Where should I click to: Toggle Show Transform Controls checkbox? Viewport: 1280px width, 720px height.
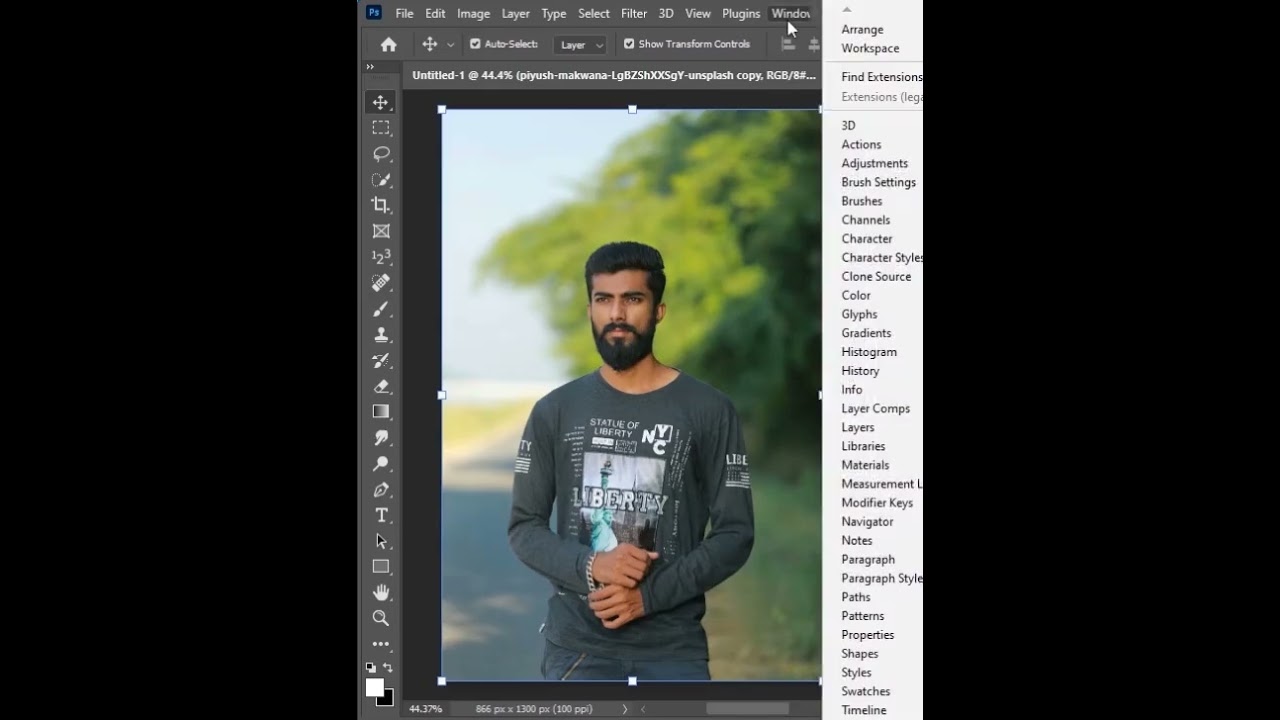(x=629, y=44)
